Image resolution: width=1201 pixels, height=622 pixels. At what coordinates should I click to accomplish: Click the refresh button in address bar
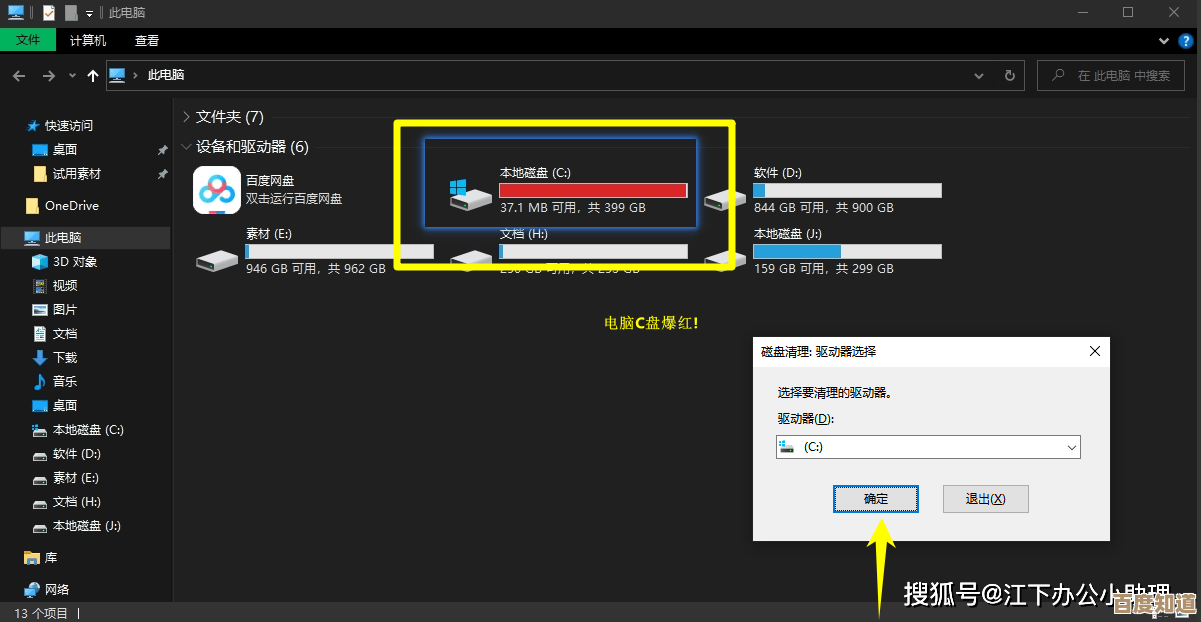pos(1010,76)
